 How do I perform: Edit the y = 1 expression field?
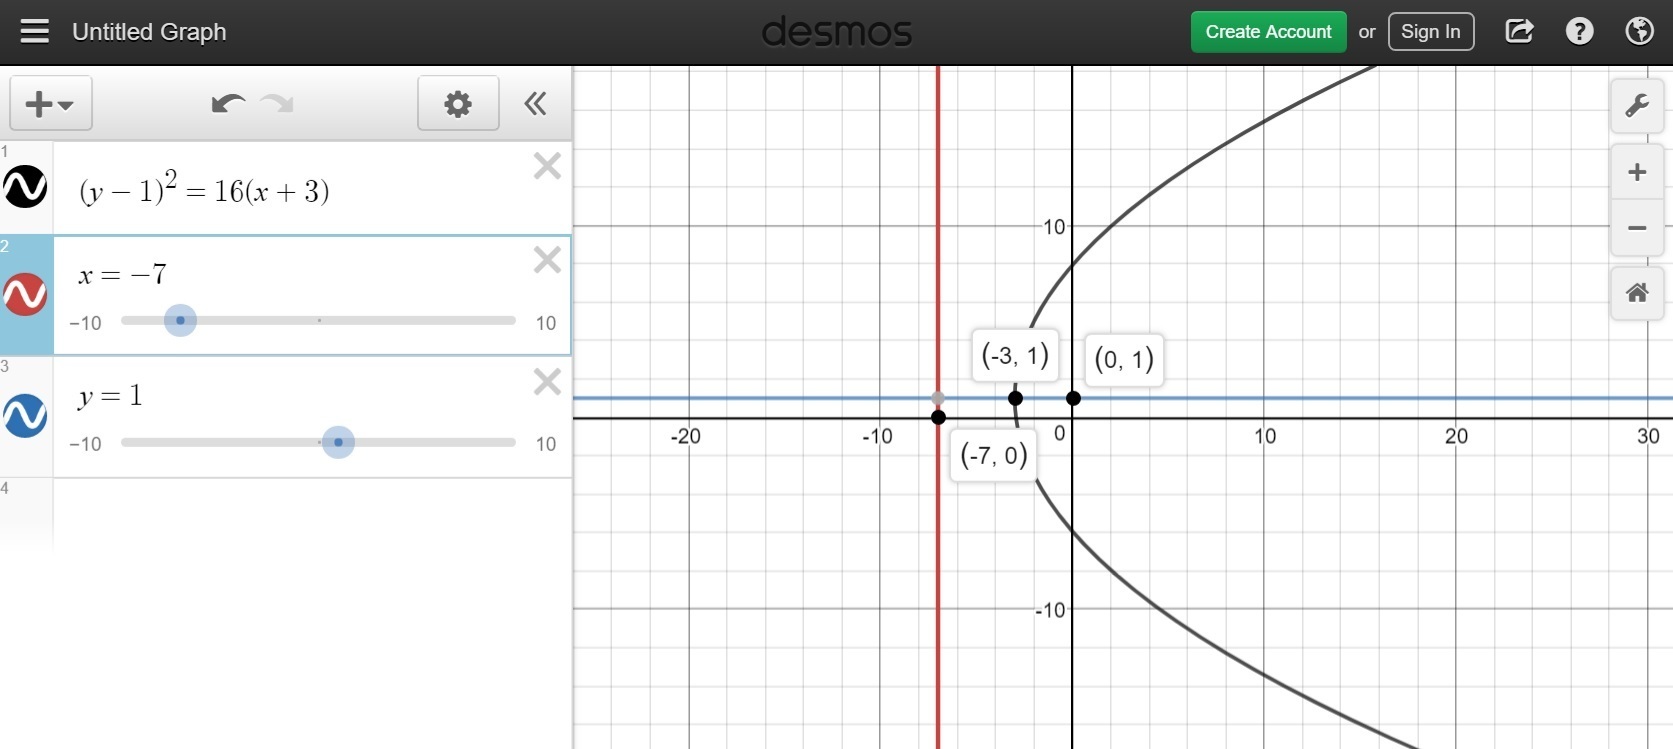(x=110, y=396)
